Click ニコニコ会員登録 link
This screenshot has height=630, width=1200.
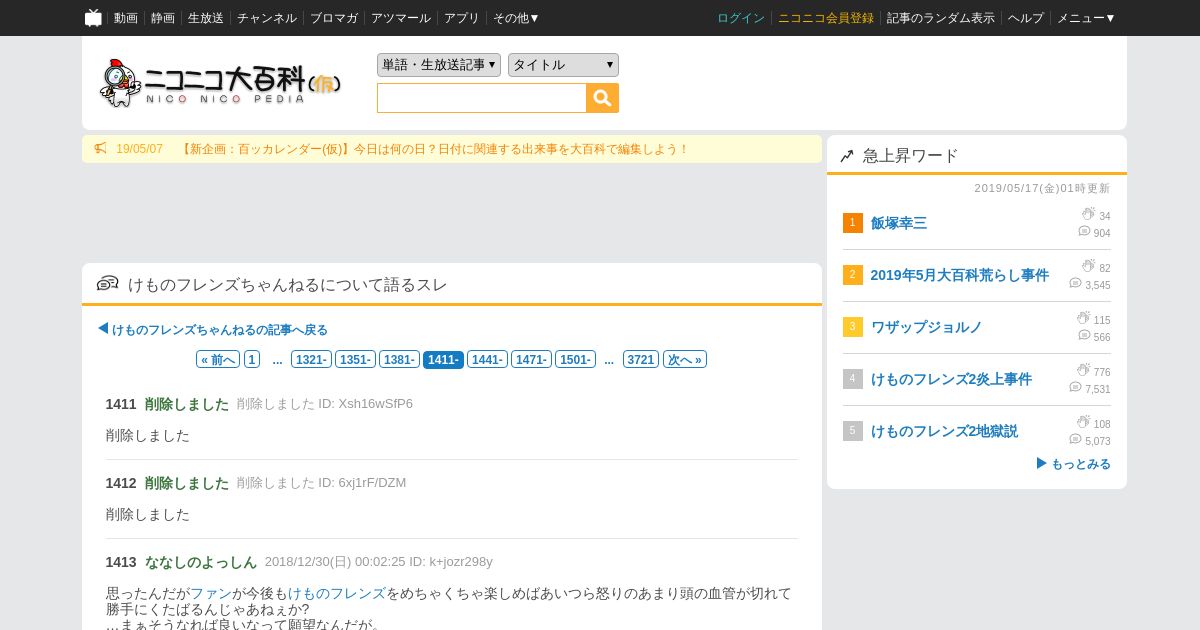[826, 18]
